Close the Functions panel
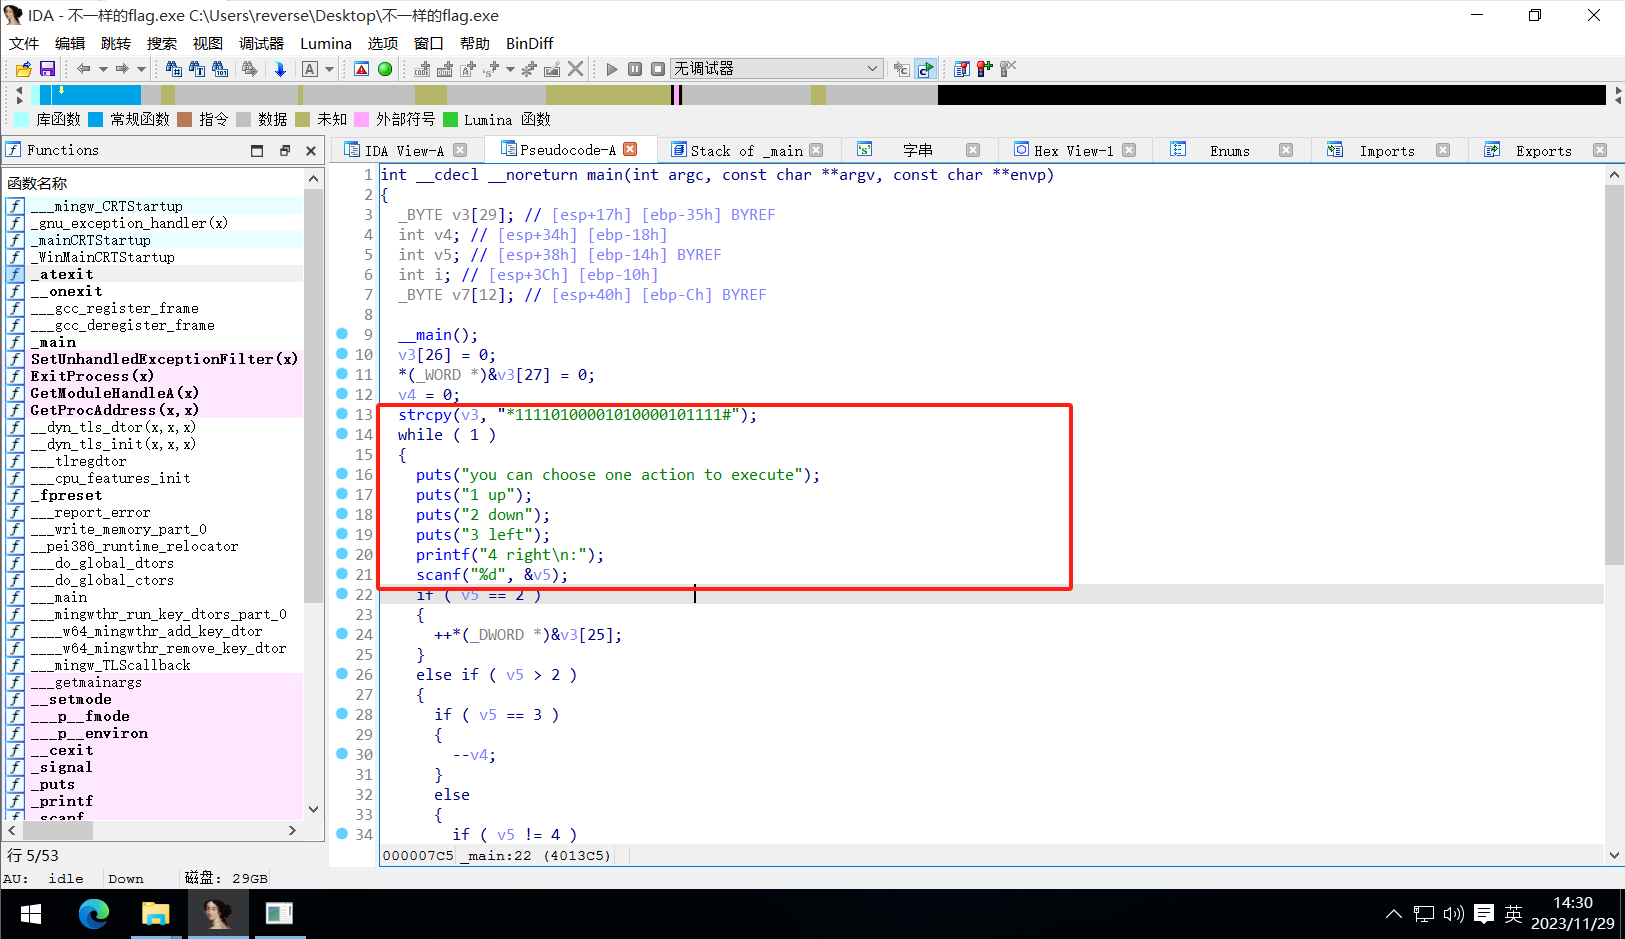The image size is (1625, 939). [x=311, y=151]
